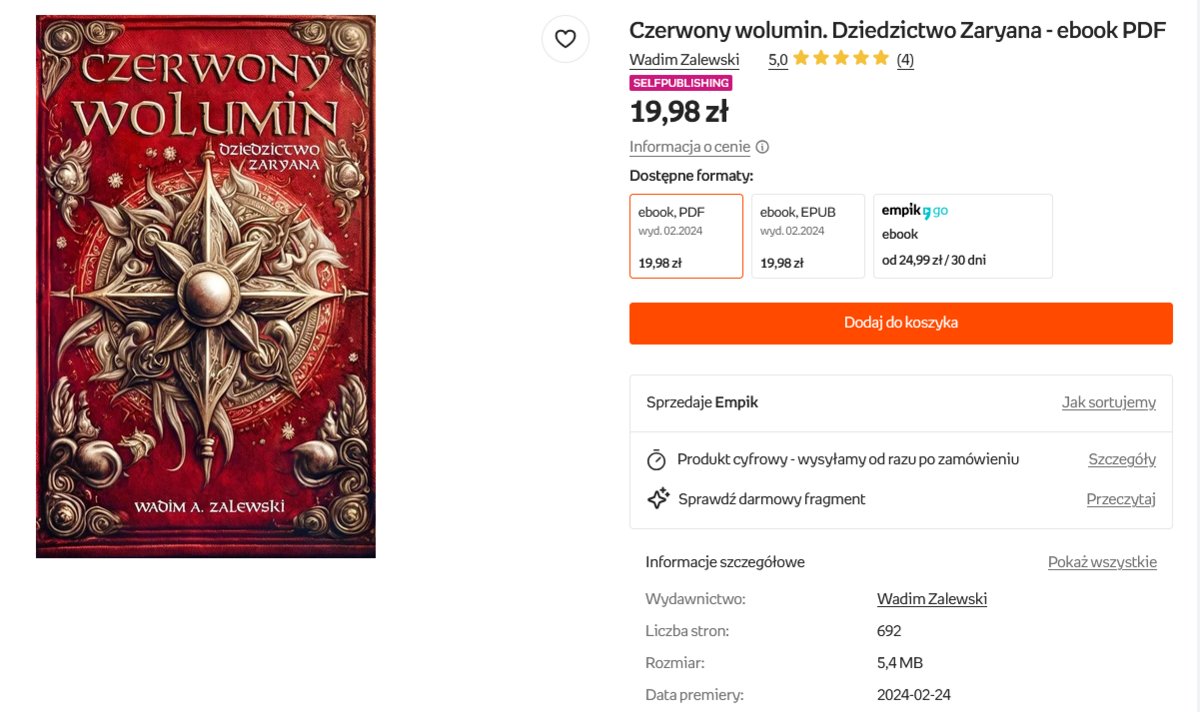
Task: Click the price information info icon
Action: [762, 147]
